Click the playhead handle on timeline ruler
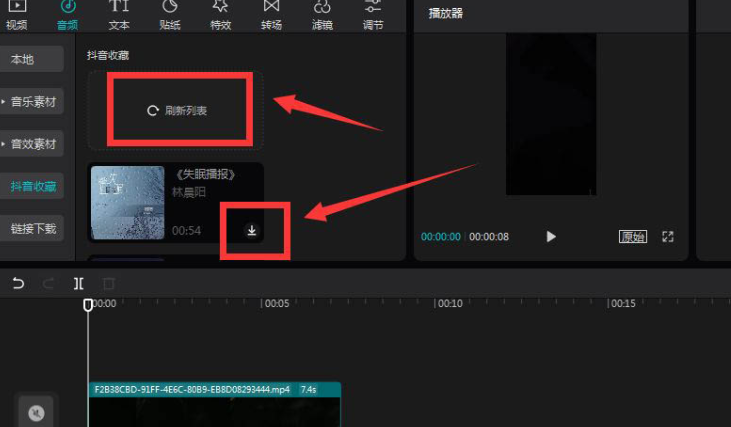Viewport: 731px width, 427px height. click(88, 304)
